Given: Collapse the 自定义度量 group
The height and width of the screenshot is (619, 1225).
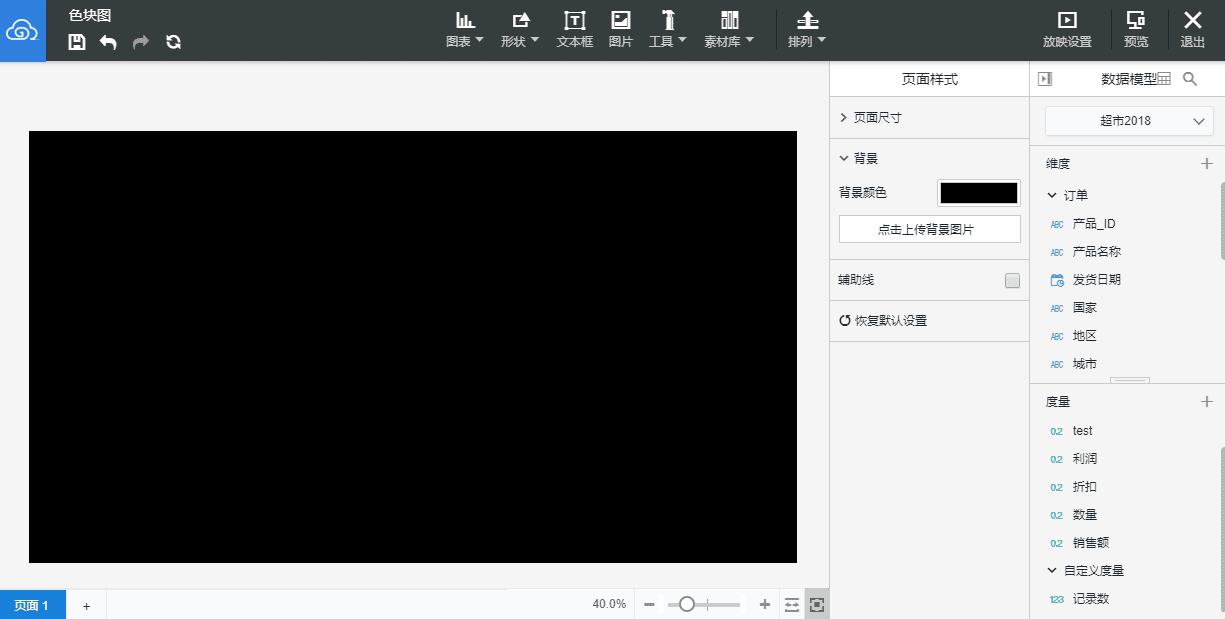Looking at the screenshot, I should click(1051, 570).
